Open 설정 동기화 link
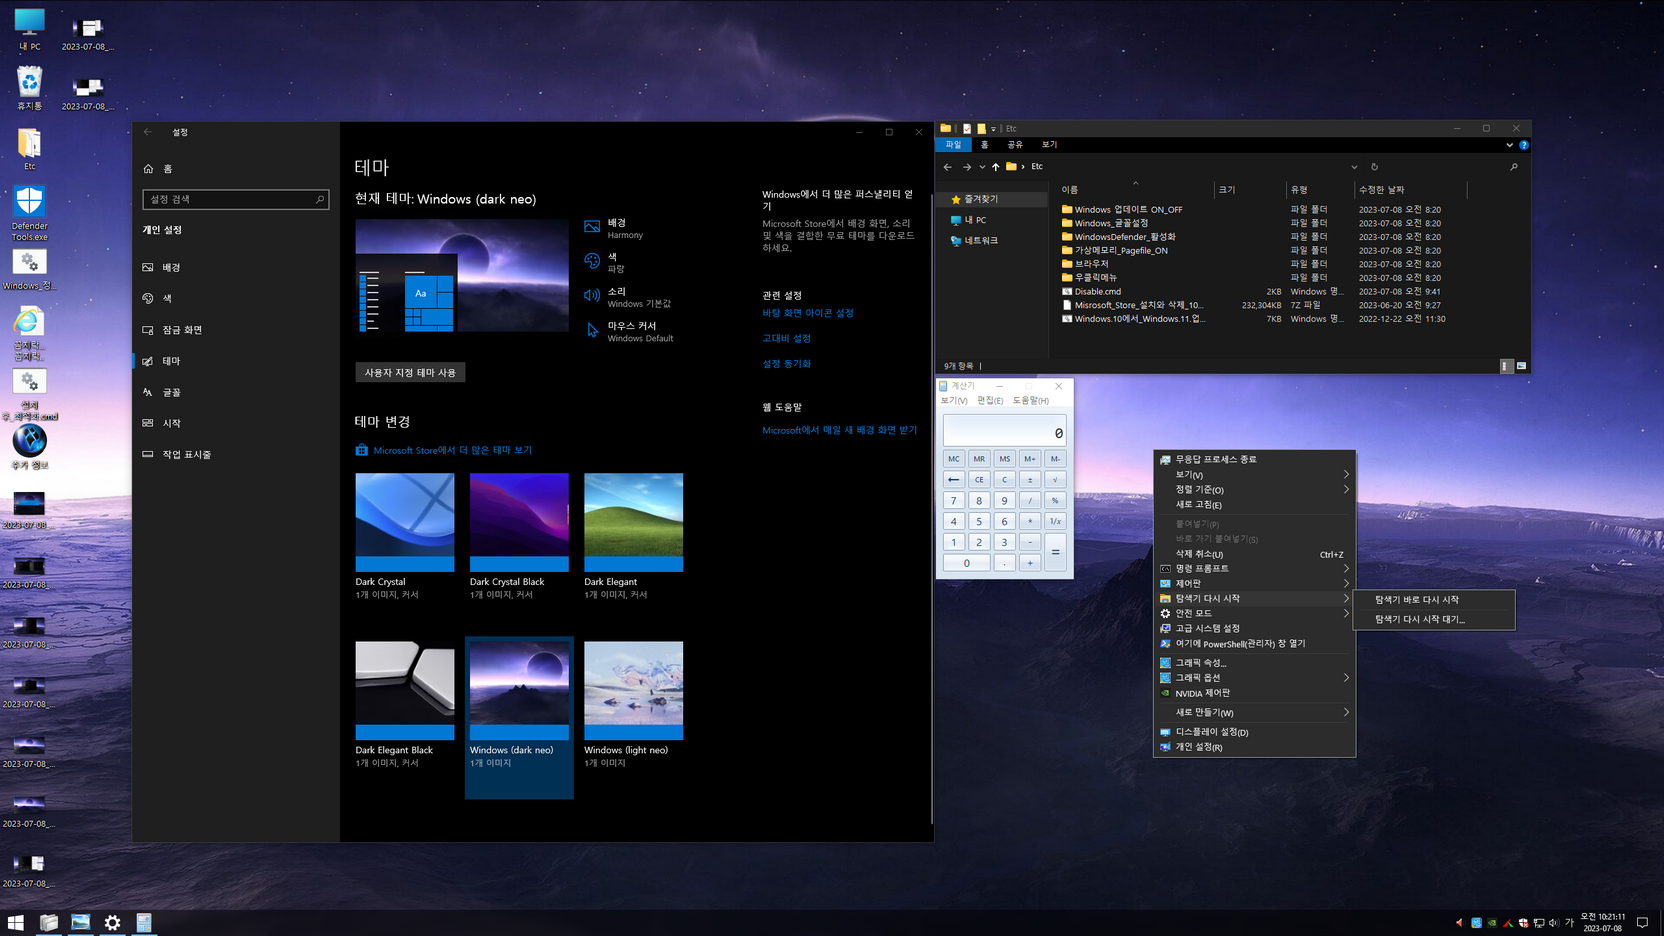 coord(786,364)
